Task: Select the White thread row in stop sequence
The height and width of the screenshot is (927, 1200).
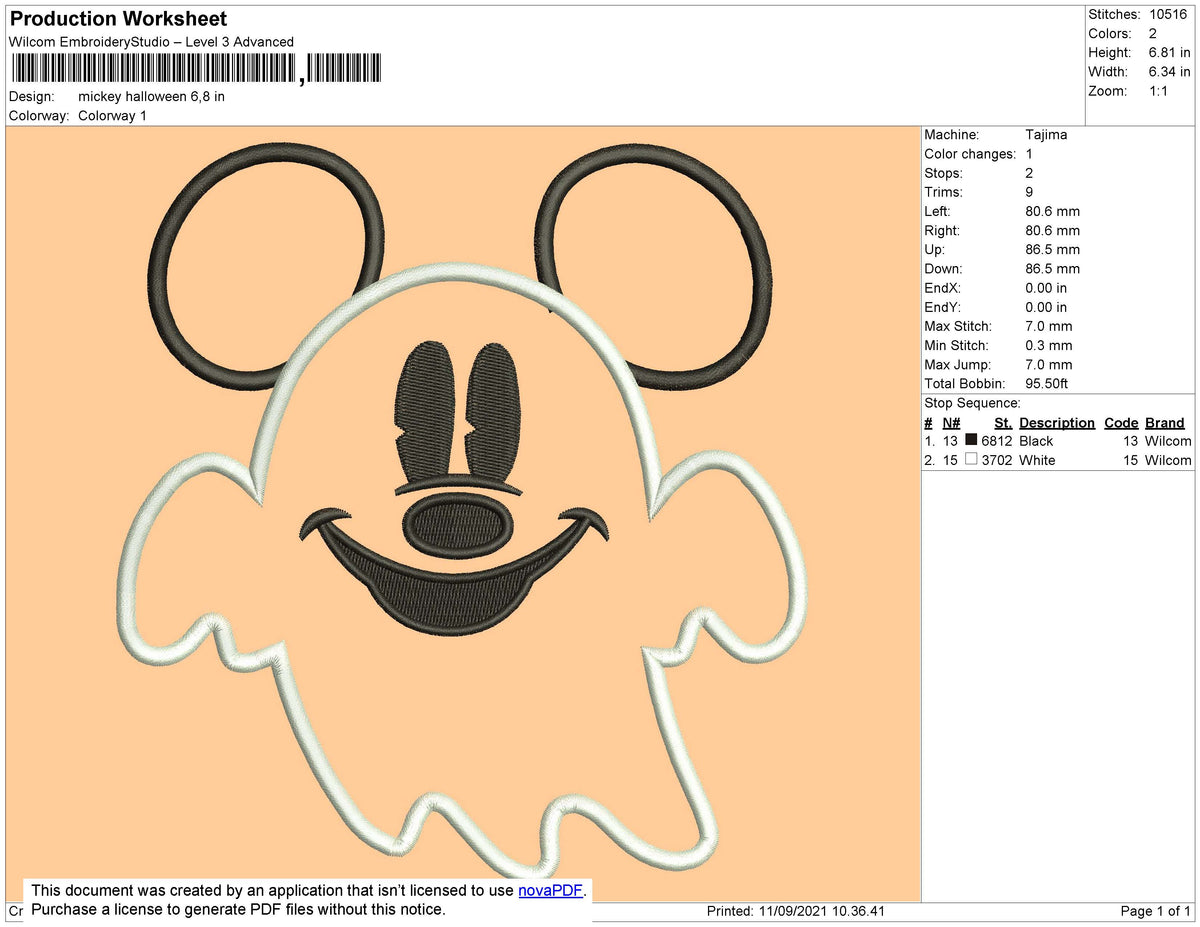Action: tap(1058, 460)
